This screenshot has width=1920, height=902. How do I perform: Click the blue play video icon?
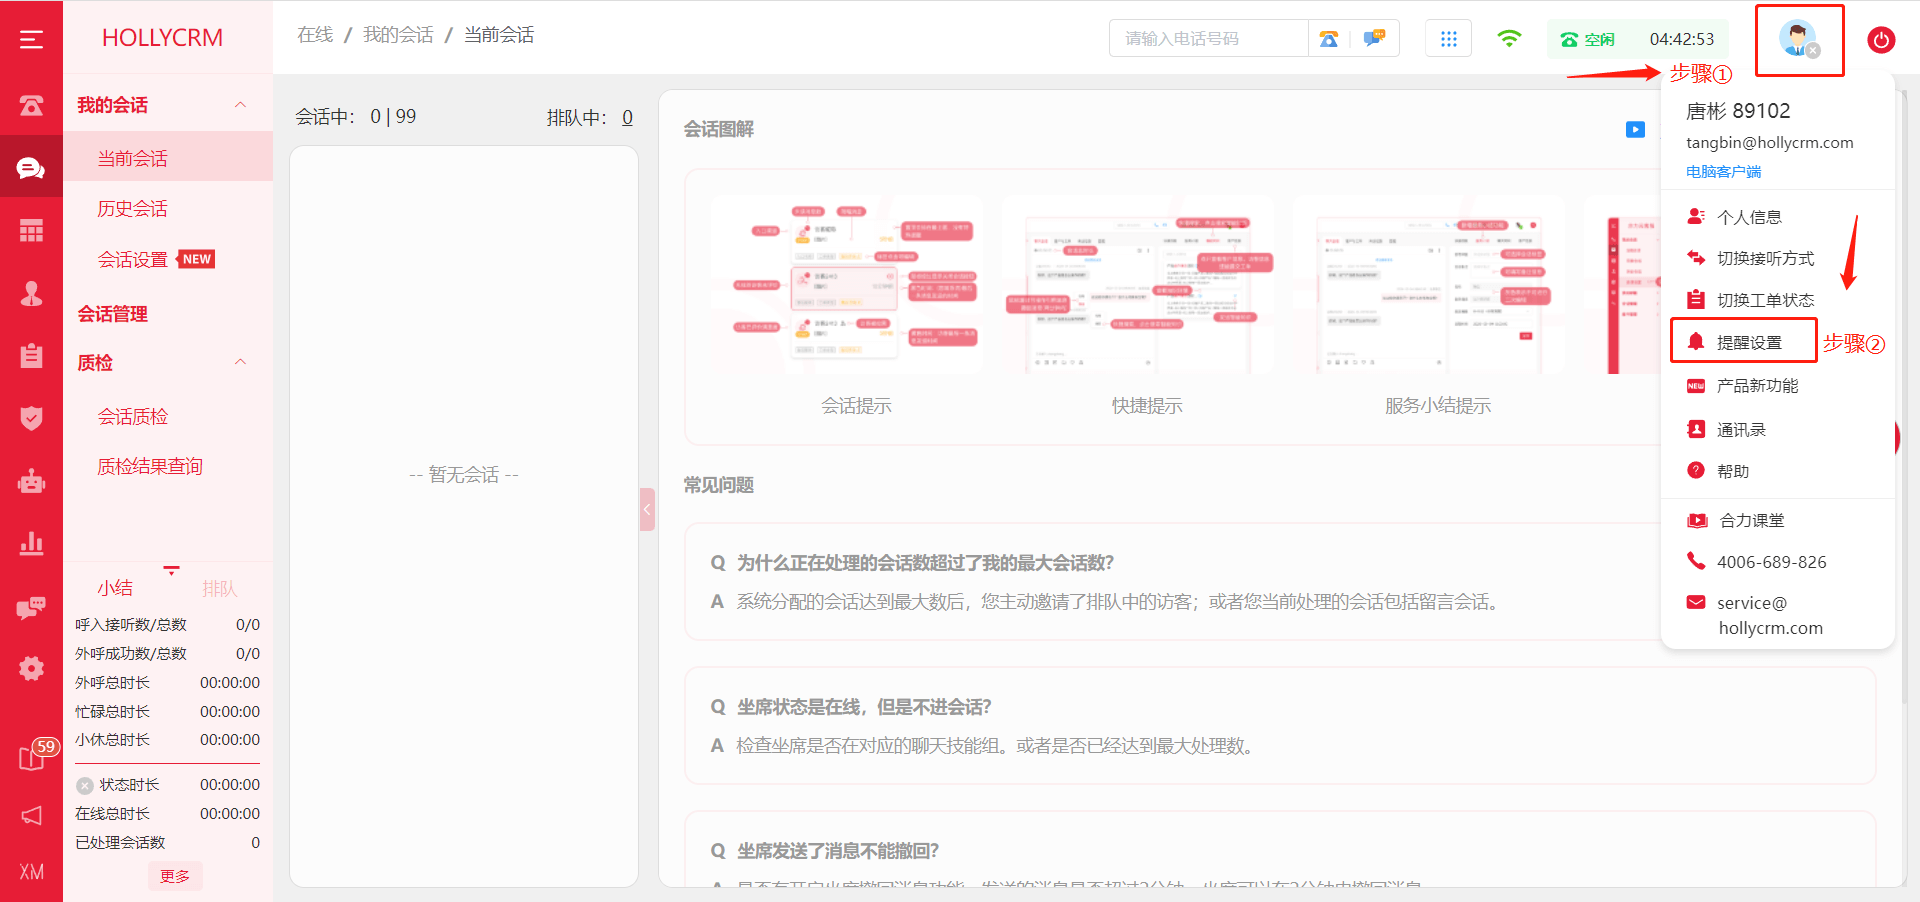1635,129
